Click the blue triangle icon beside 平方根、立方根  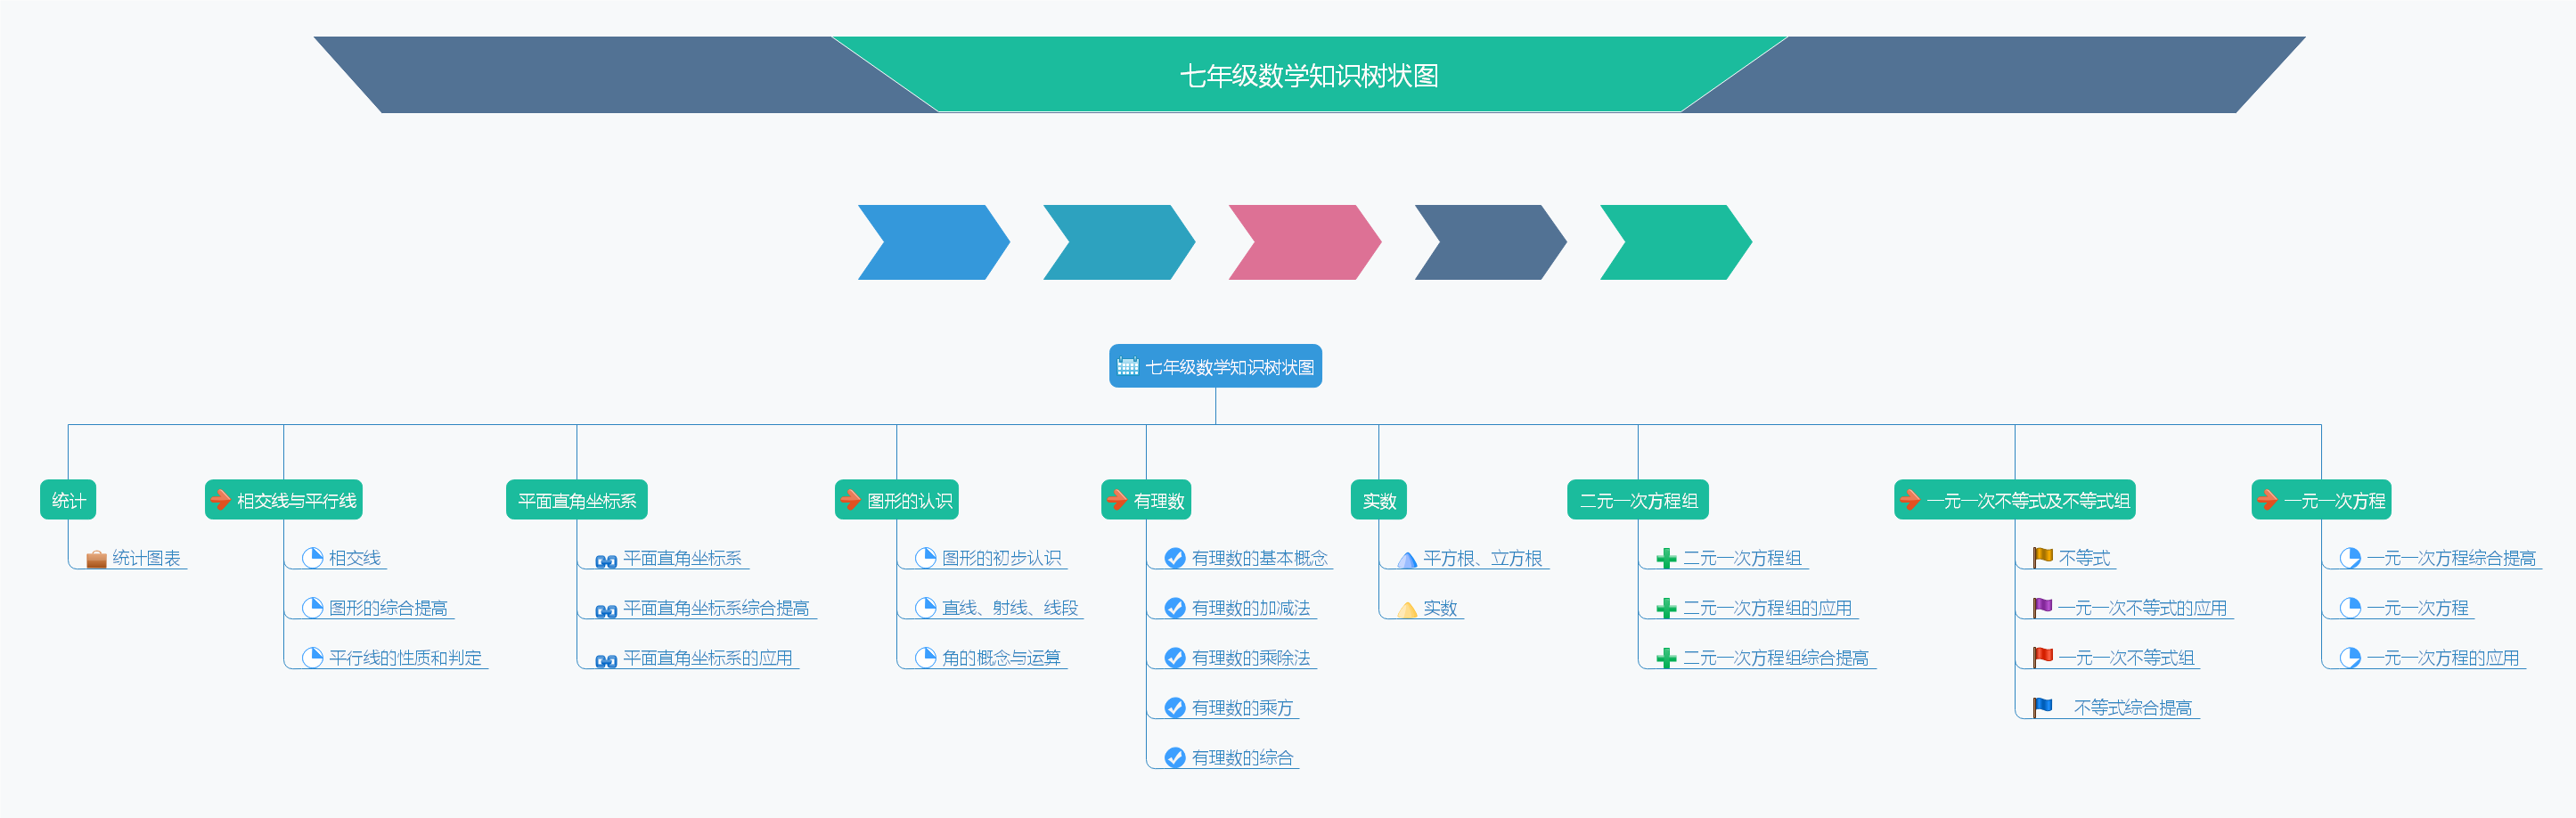click(1407, 560)
